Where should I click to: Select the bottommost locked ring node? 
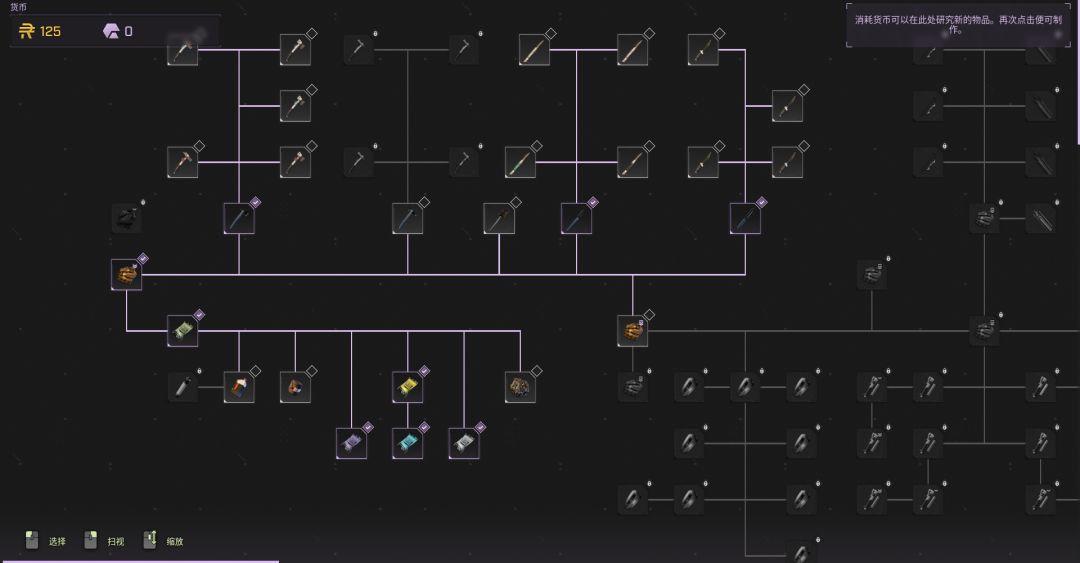[800, 553]
